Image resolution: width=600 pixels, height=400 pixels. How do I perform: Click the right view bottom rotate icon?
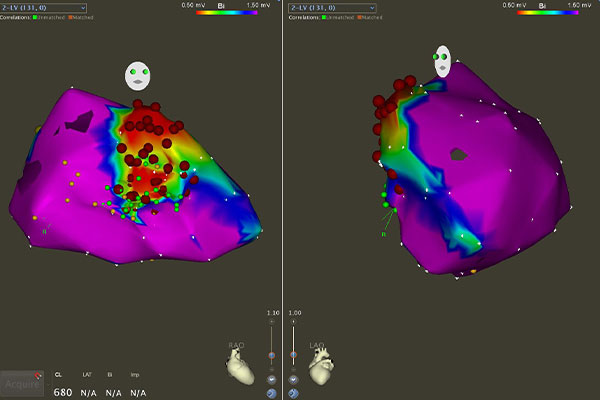(293, 393)
